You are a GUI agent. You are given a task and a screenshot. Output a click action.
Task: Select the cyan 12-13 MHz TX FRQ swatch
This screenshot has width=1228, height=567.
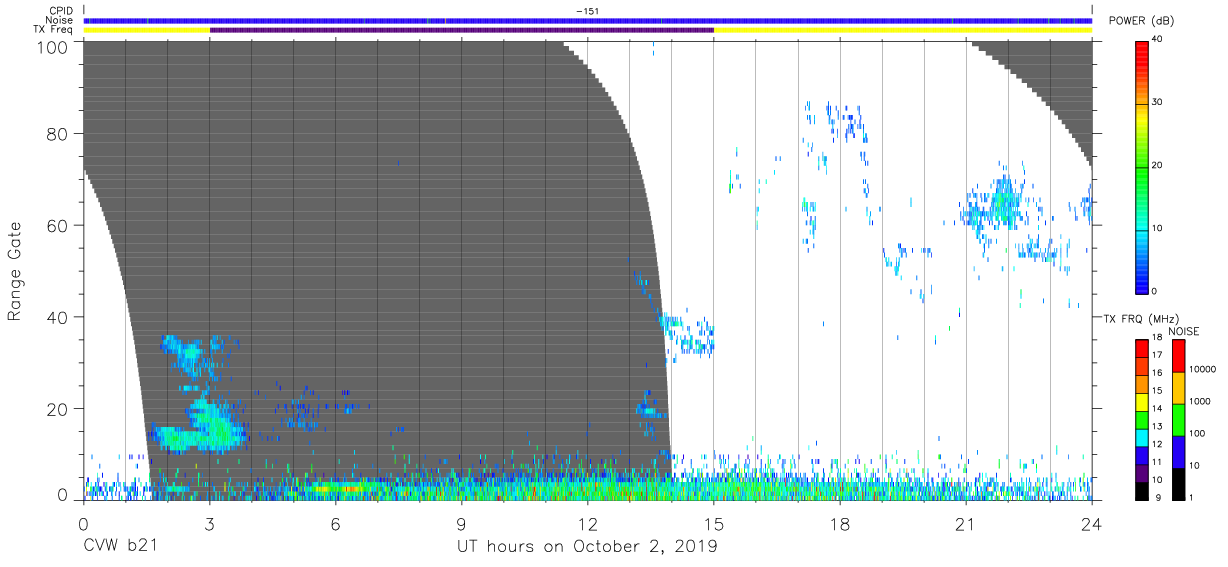(1142, 437)
